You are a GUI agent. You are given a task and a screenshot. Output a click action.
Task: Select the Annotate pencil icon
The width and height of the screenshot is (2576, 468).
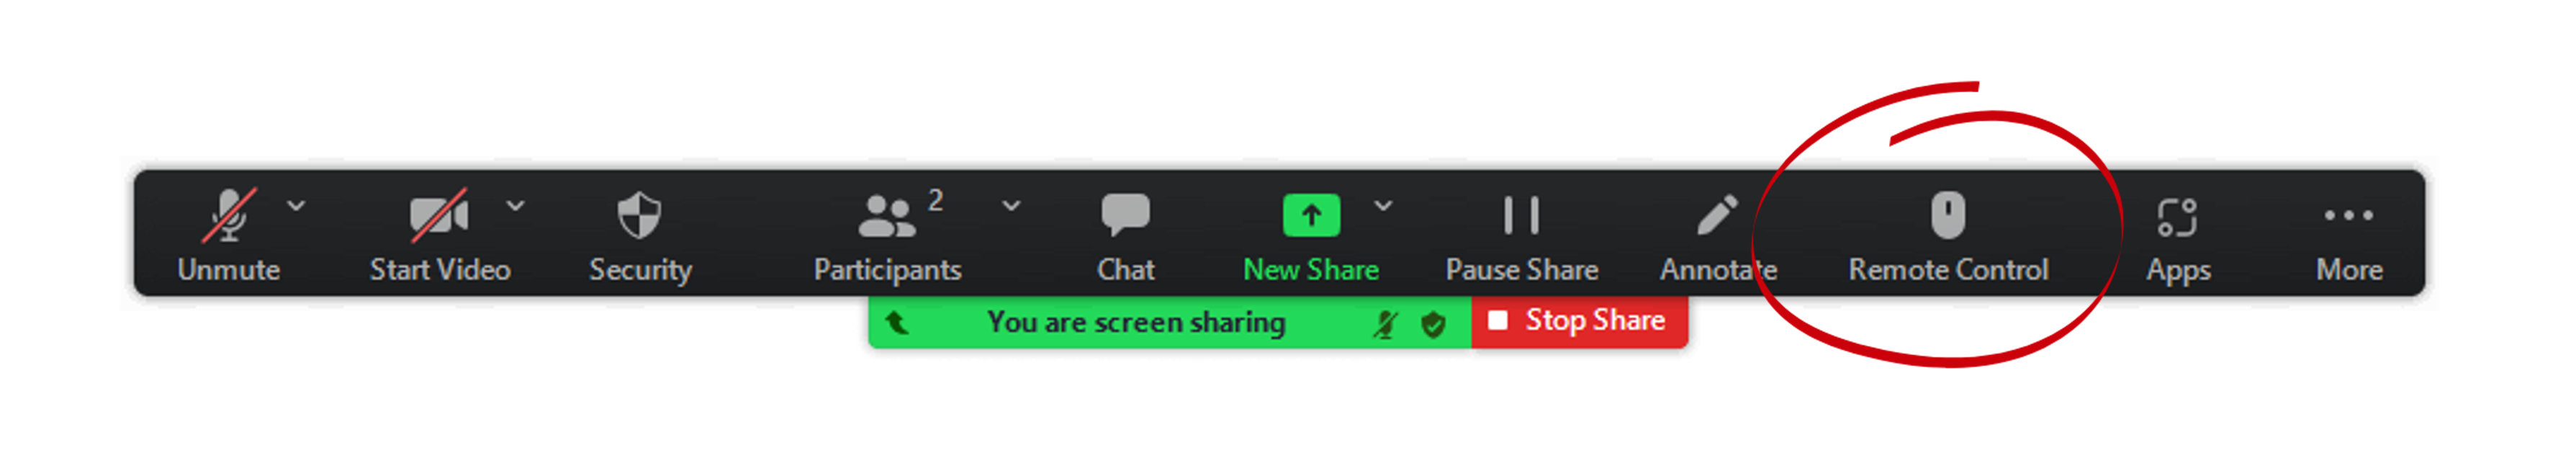[1717, 215]
